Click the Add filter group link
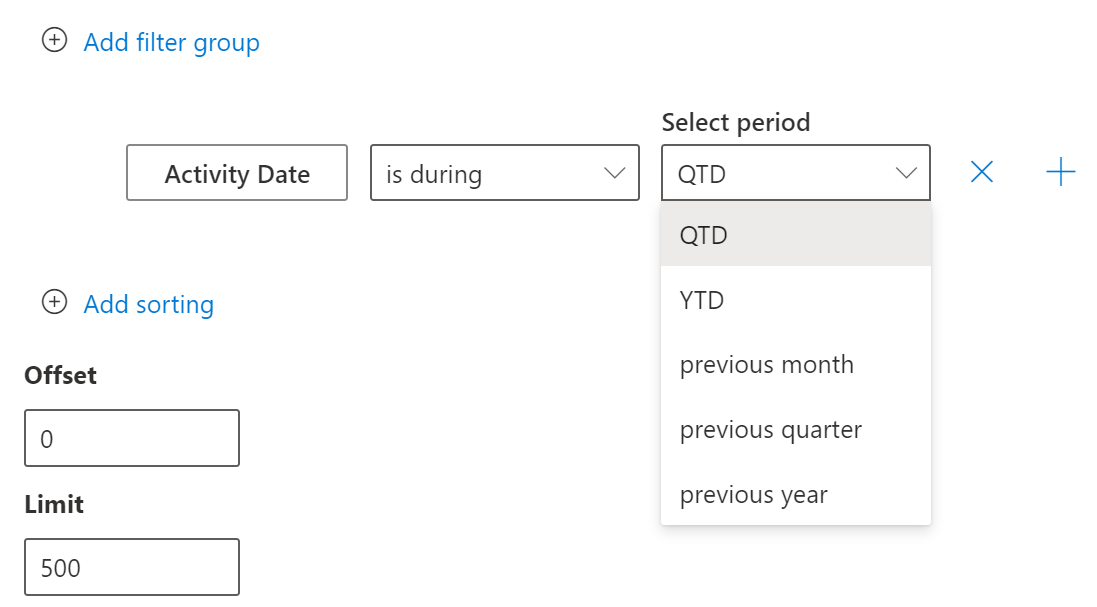This screenshot has height=607, width=1097. pyautogui.click(x=171, y=43)
